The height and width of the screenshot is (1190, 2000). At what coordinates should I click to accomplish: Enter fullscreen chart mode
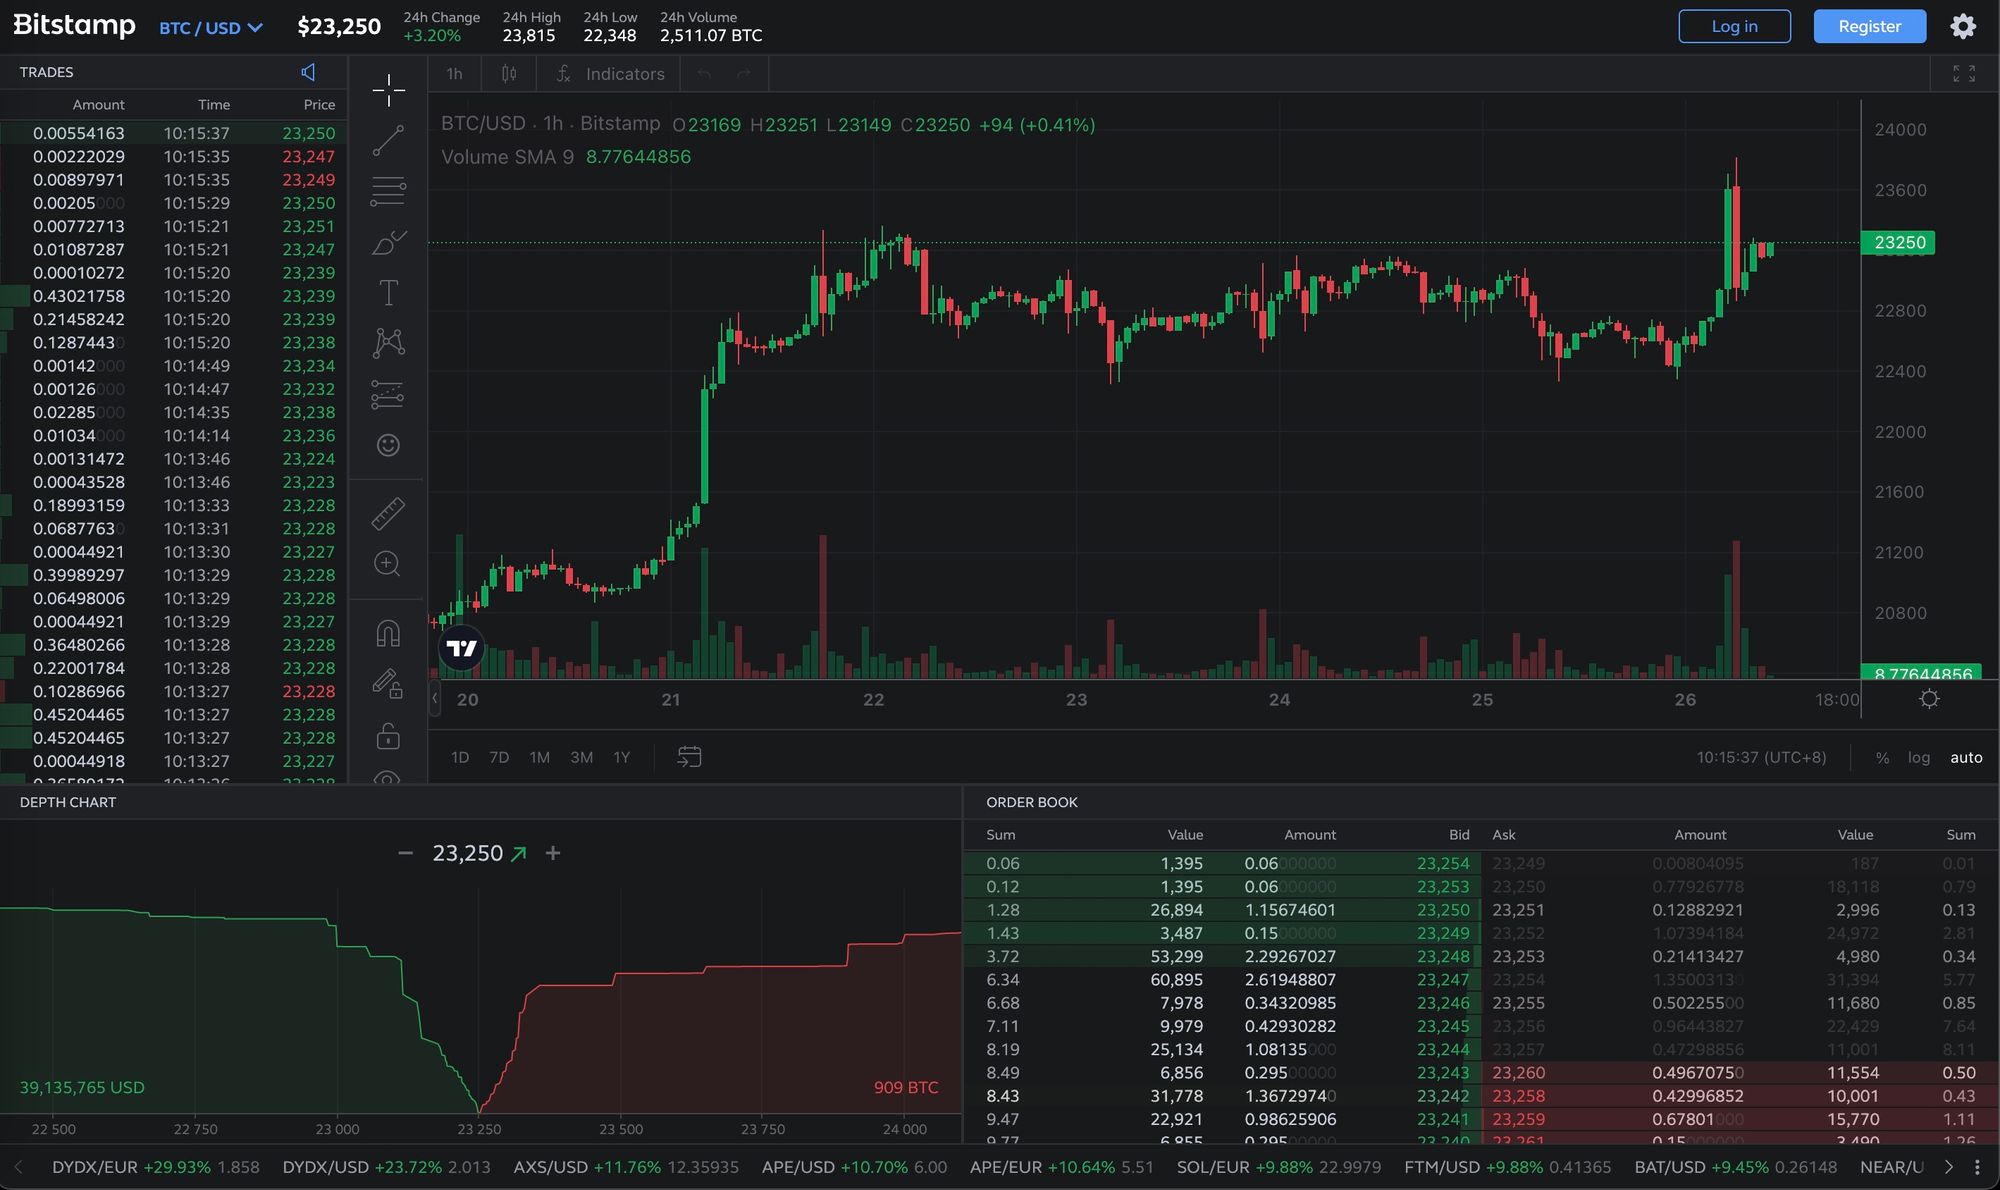click(x=1964, y=73)
